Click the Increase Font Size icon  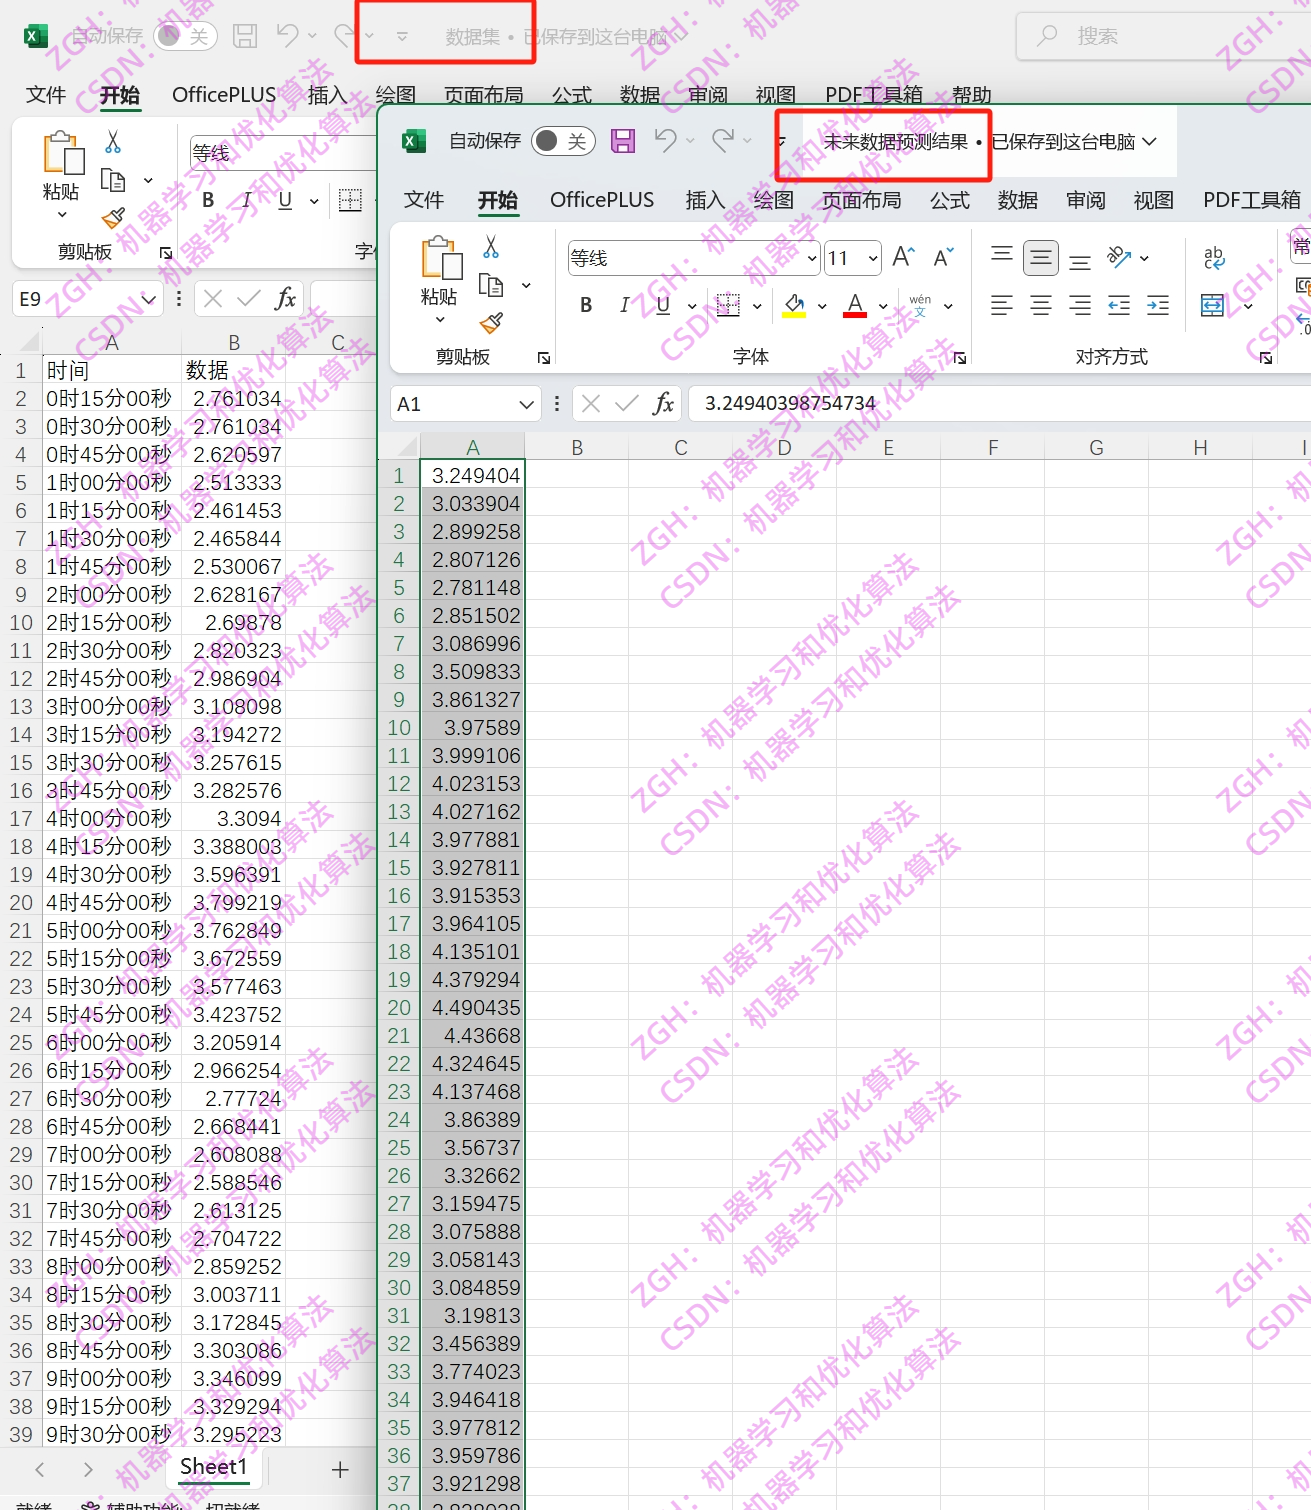(903, 258)
